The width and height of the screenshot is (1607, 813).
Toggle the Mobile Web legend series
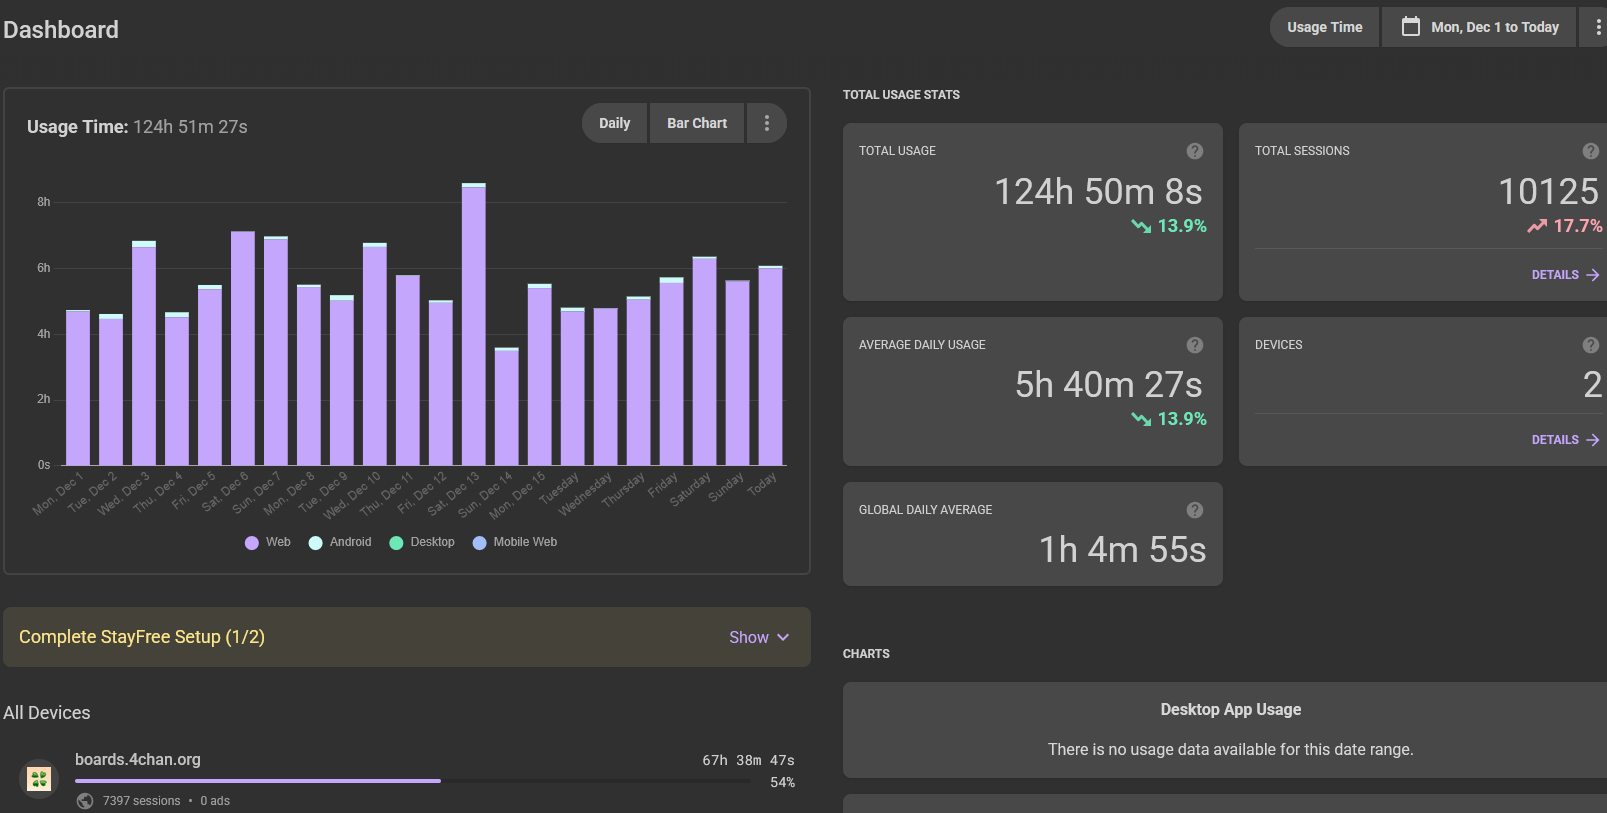(515, 542)
